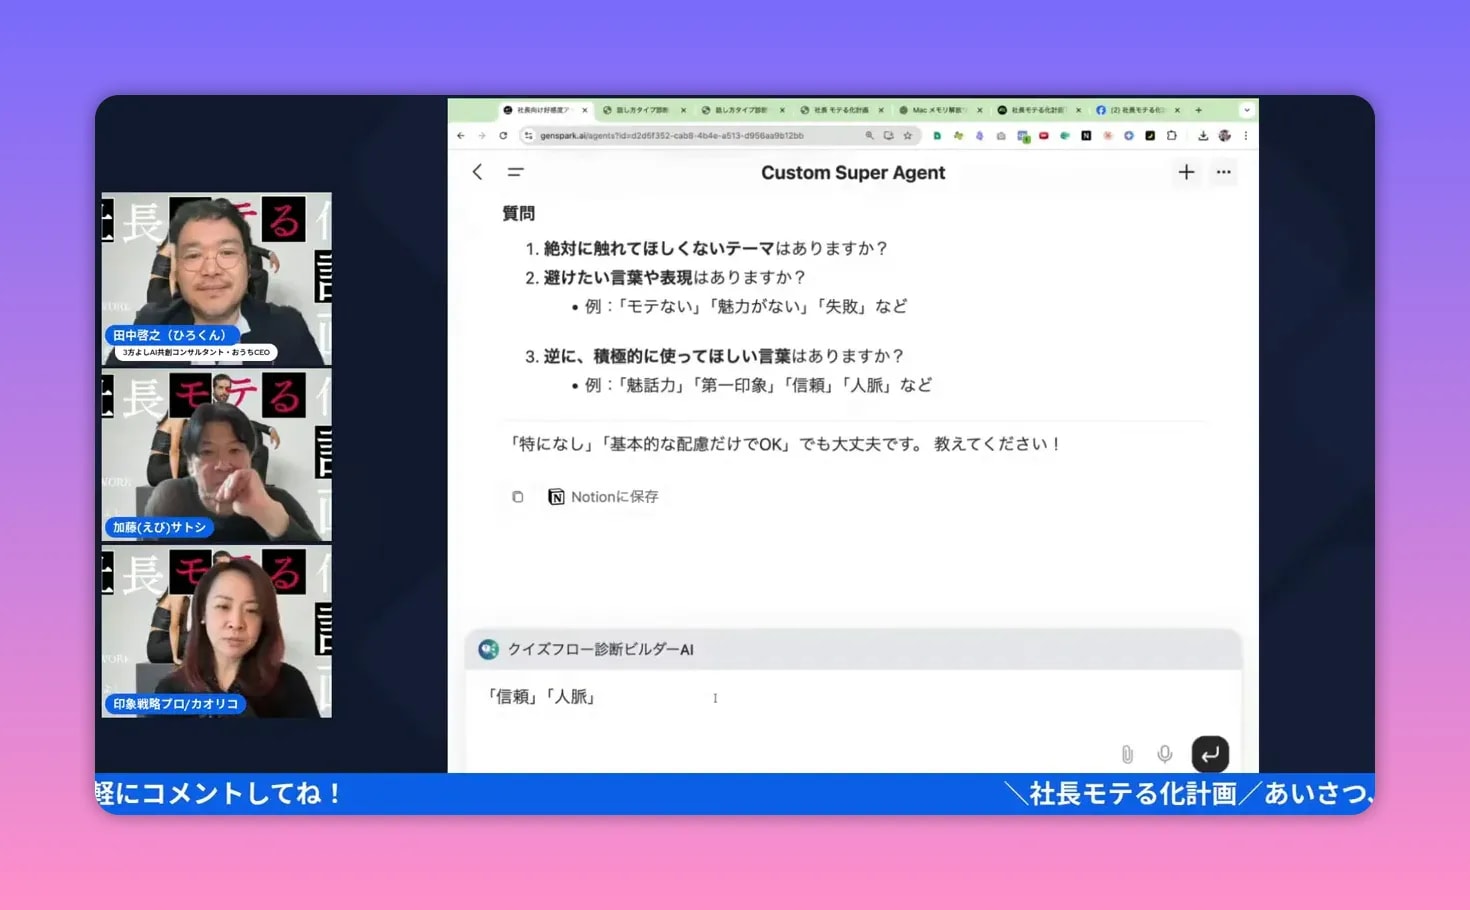1470x910 pixels.
Task: Open the zoom lens icon in the address bar
Action: 869,135
